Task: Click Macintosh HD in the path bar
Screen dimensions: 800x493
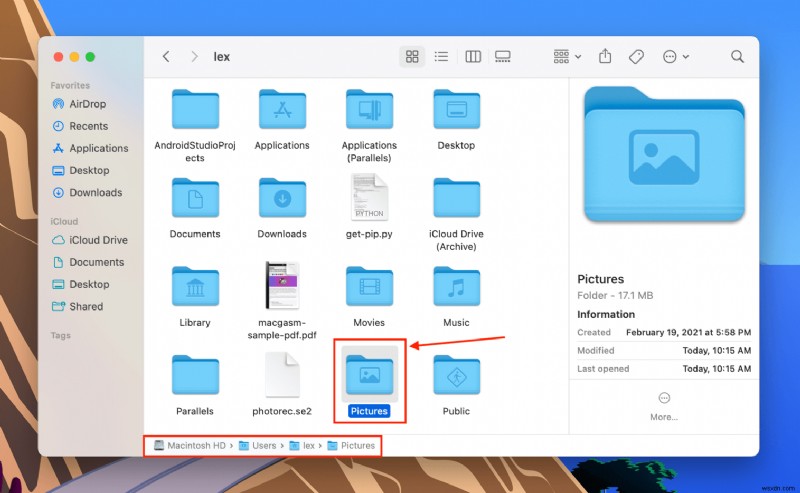Action: [190, 446]
